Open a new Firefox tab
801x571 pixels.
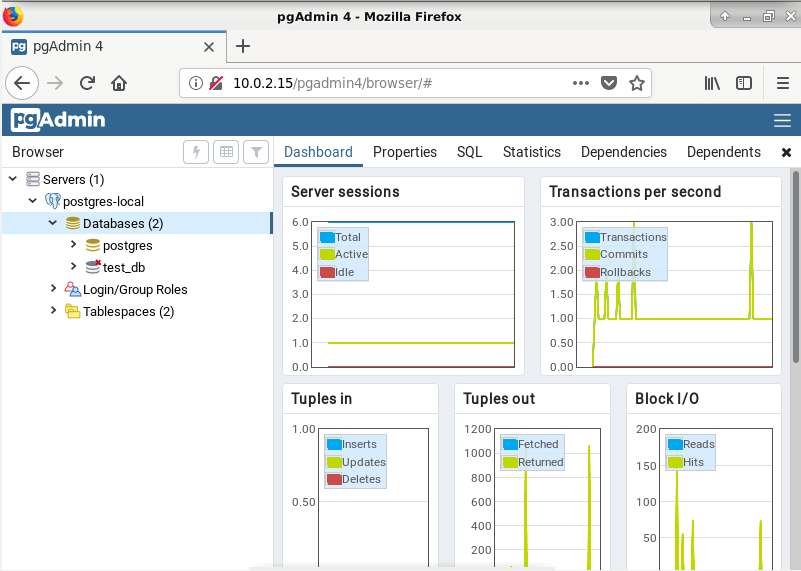(x=243, y=46)
